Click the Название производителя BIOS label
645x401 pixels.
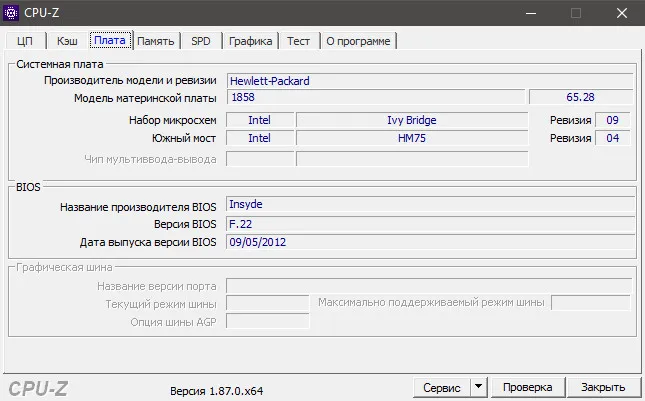[138, 207]
